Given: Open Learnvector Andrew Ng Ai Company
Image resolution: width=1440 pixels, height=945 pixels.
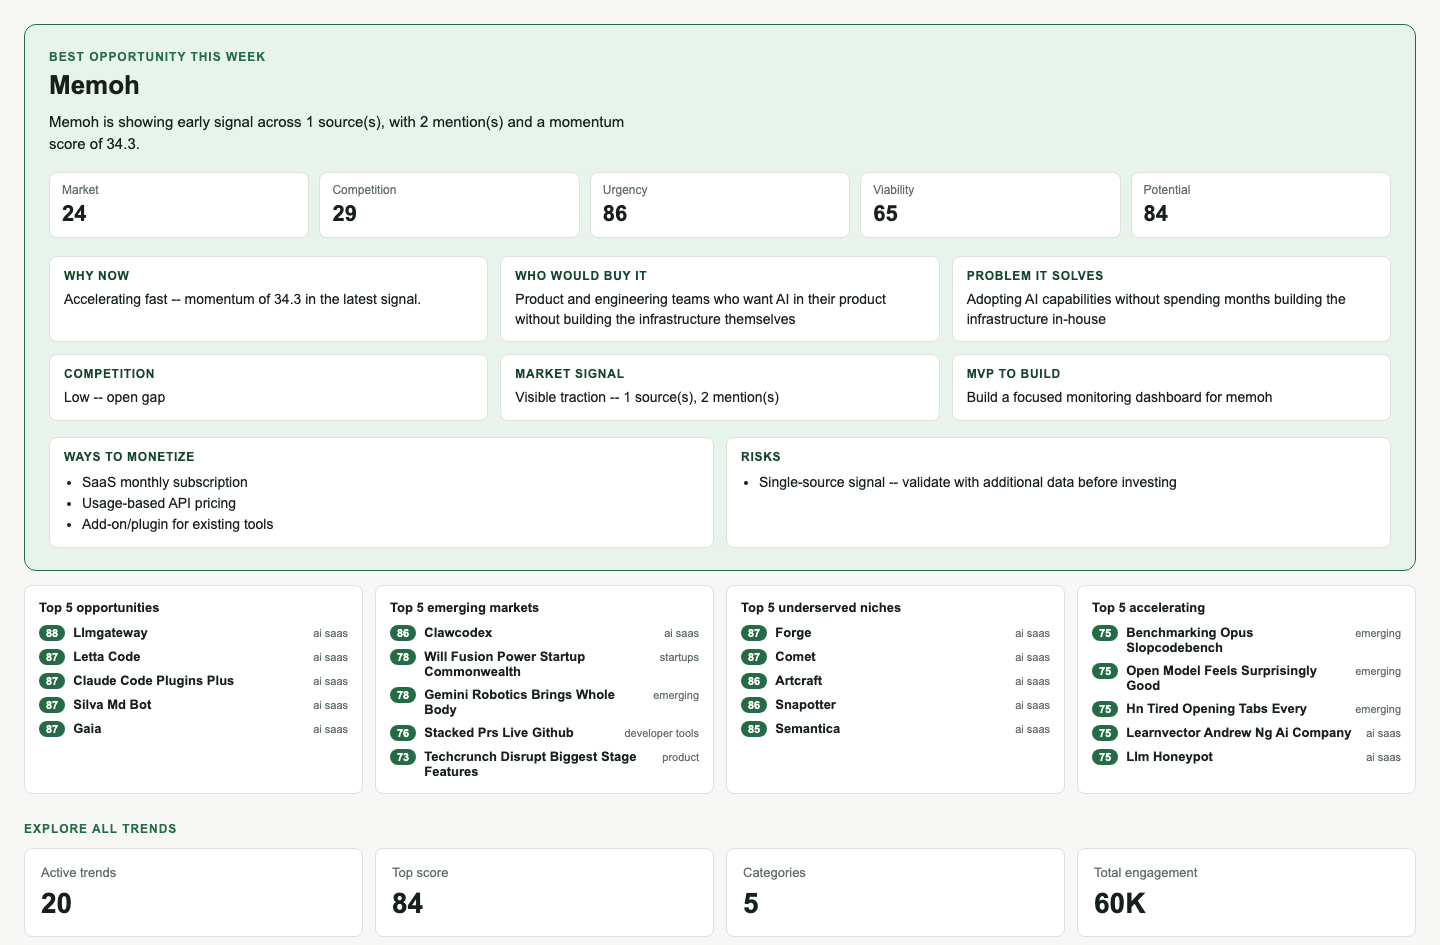Looking at the screenshot, I should (1246, 733).
